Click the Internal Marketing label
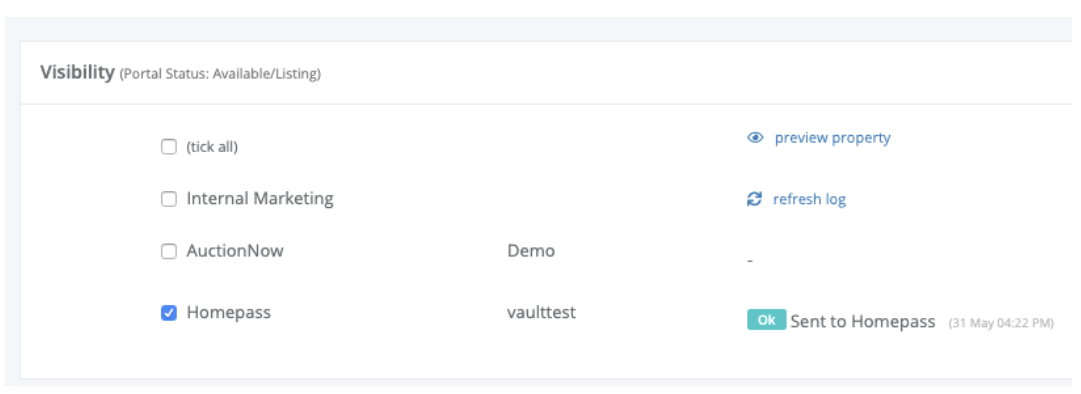The width and height of the screenshot is (1081, 394). coord(260,199)
